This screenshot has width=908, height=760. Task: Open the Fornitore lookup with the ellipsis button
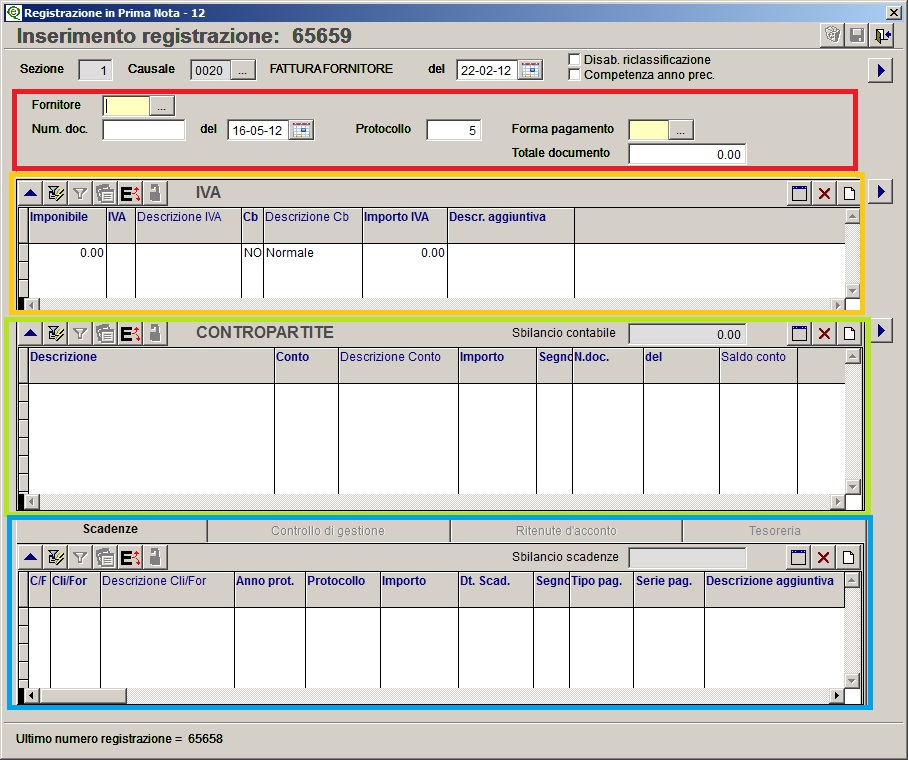click(162, 106)
